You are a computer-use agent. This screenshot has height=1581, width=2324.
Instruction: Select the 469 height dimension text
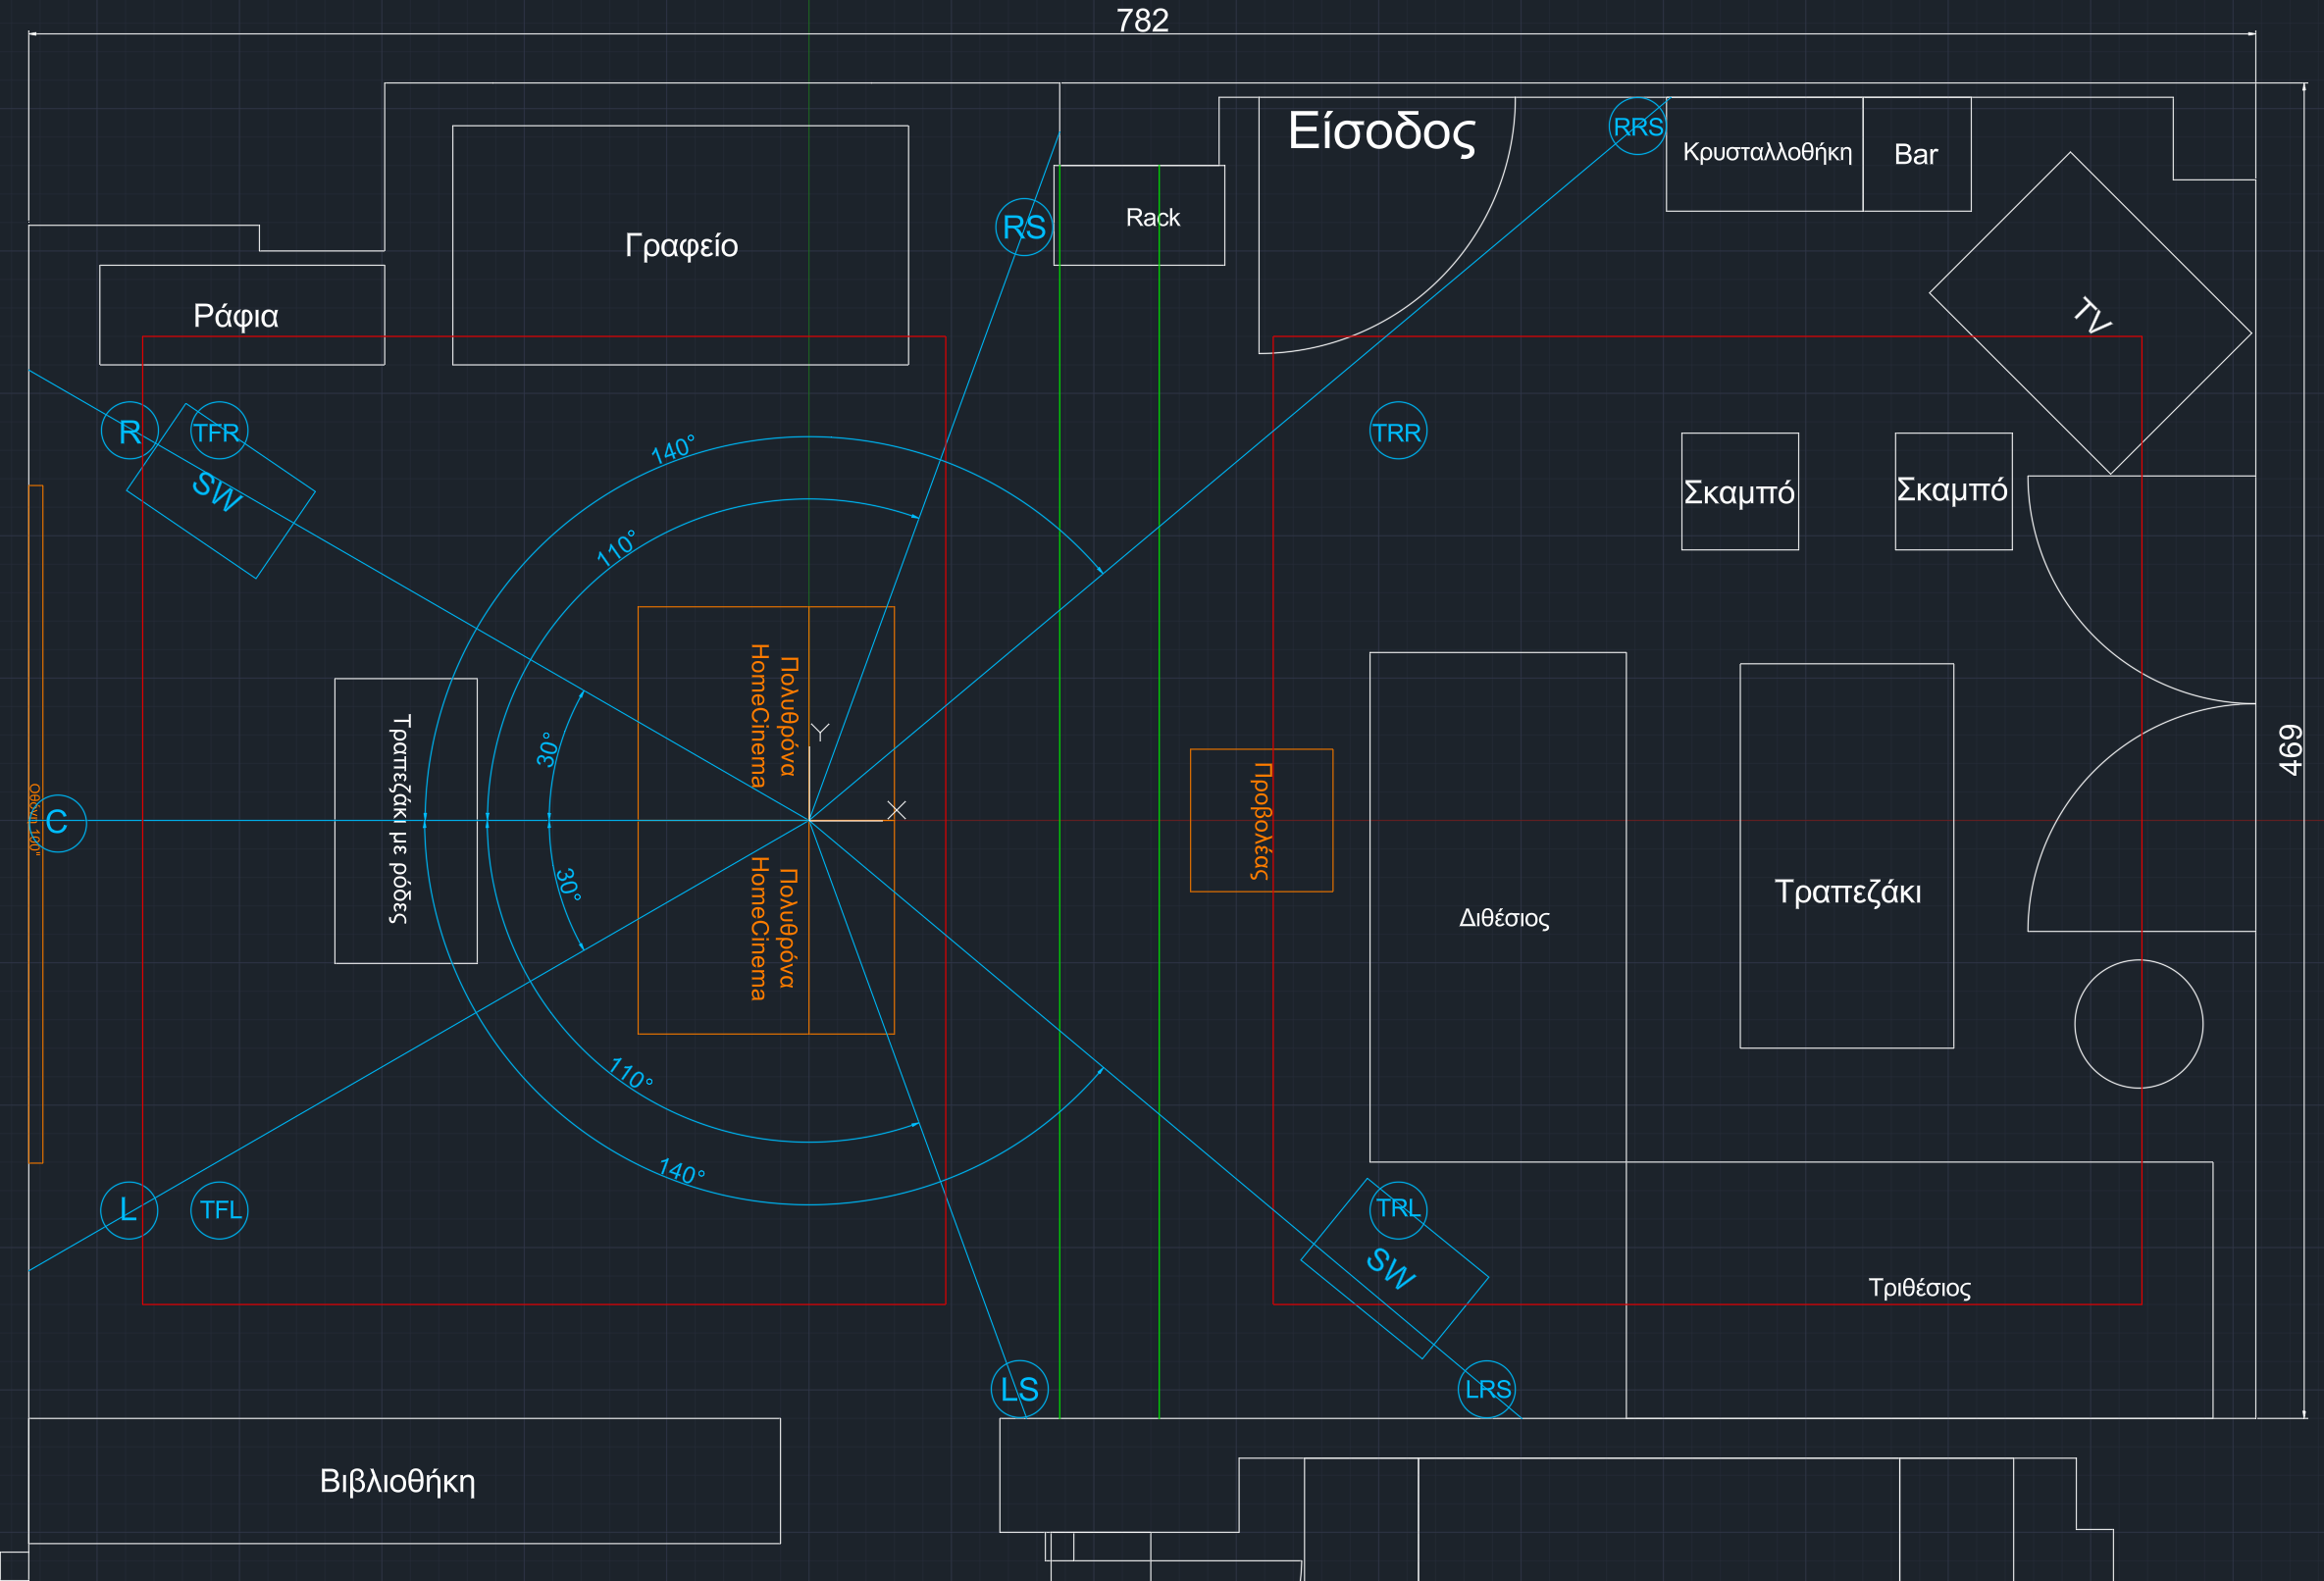tap(2289, 750)
